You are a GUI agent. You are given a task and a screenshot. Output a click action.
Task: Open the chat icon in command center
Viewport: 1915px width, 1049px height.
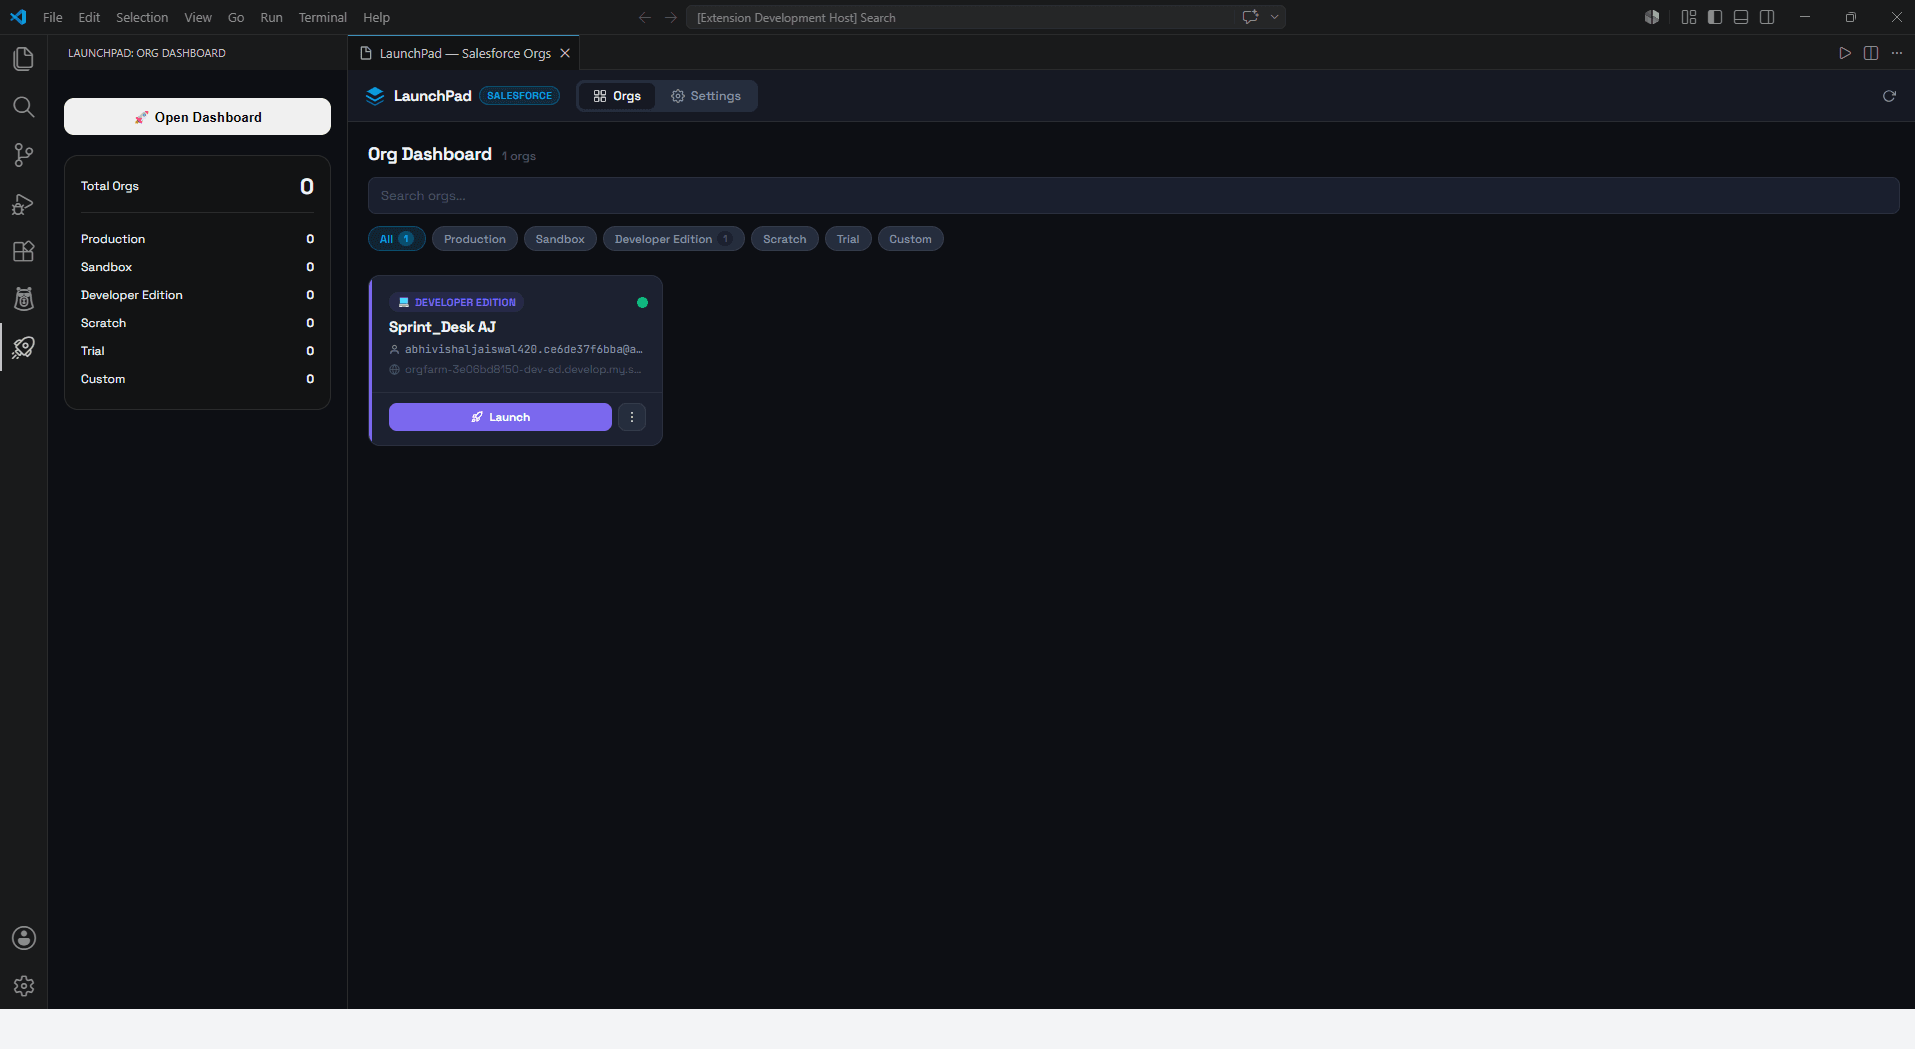[1250, 17]
